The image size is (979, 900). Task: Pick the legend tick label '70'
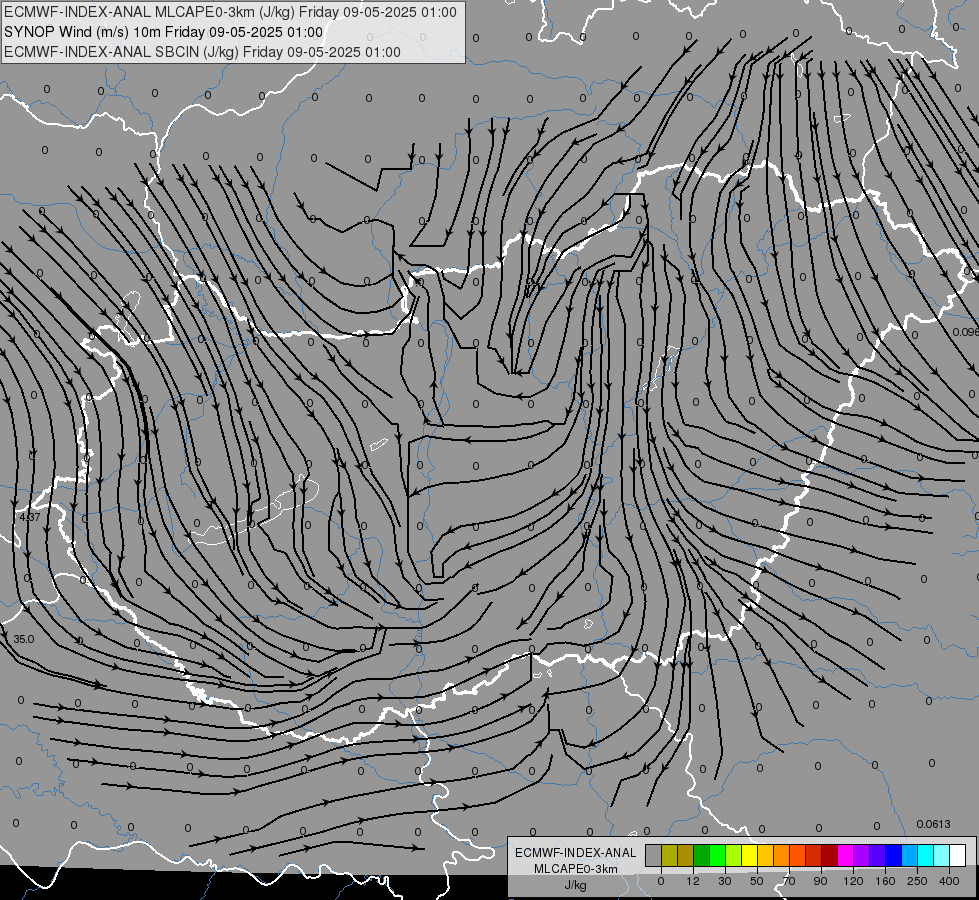coord(789,881)
